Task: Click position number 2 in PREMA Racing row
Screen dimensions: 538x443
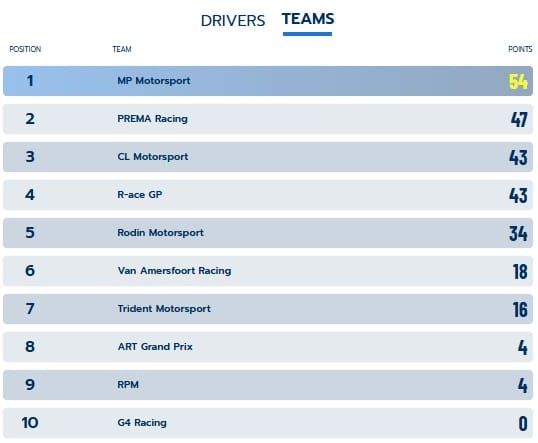Action: pyautogui.click(x=30, y=119)
